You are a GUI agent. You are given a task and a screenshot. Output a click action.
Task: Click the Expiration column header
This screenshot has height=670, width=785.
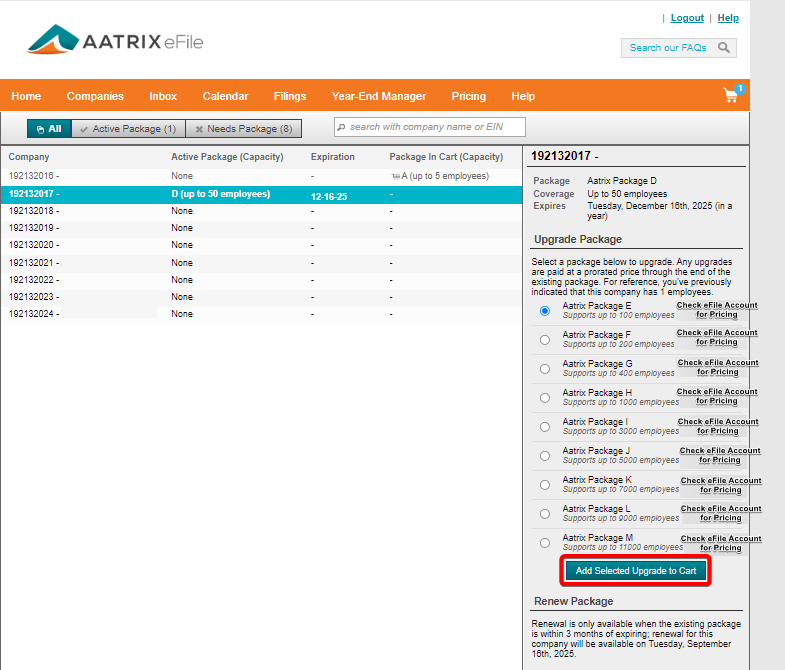(x=332, y=157)
